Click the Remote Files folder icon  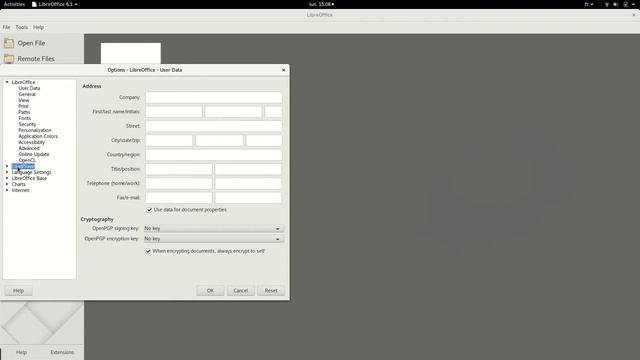tap(9, 59)
